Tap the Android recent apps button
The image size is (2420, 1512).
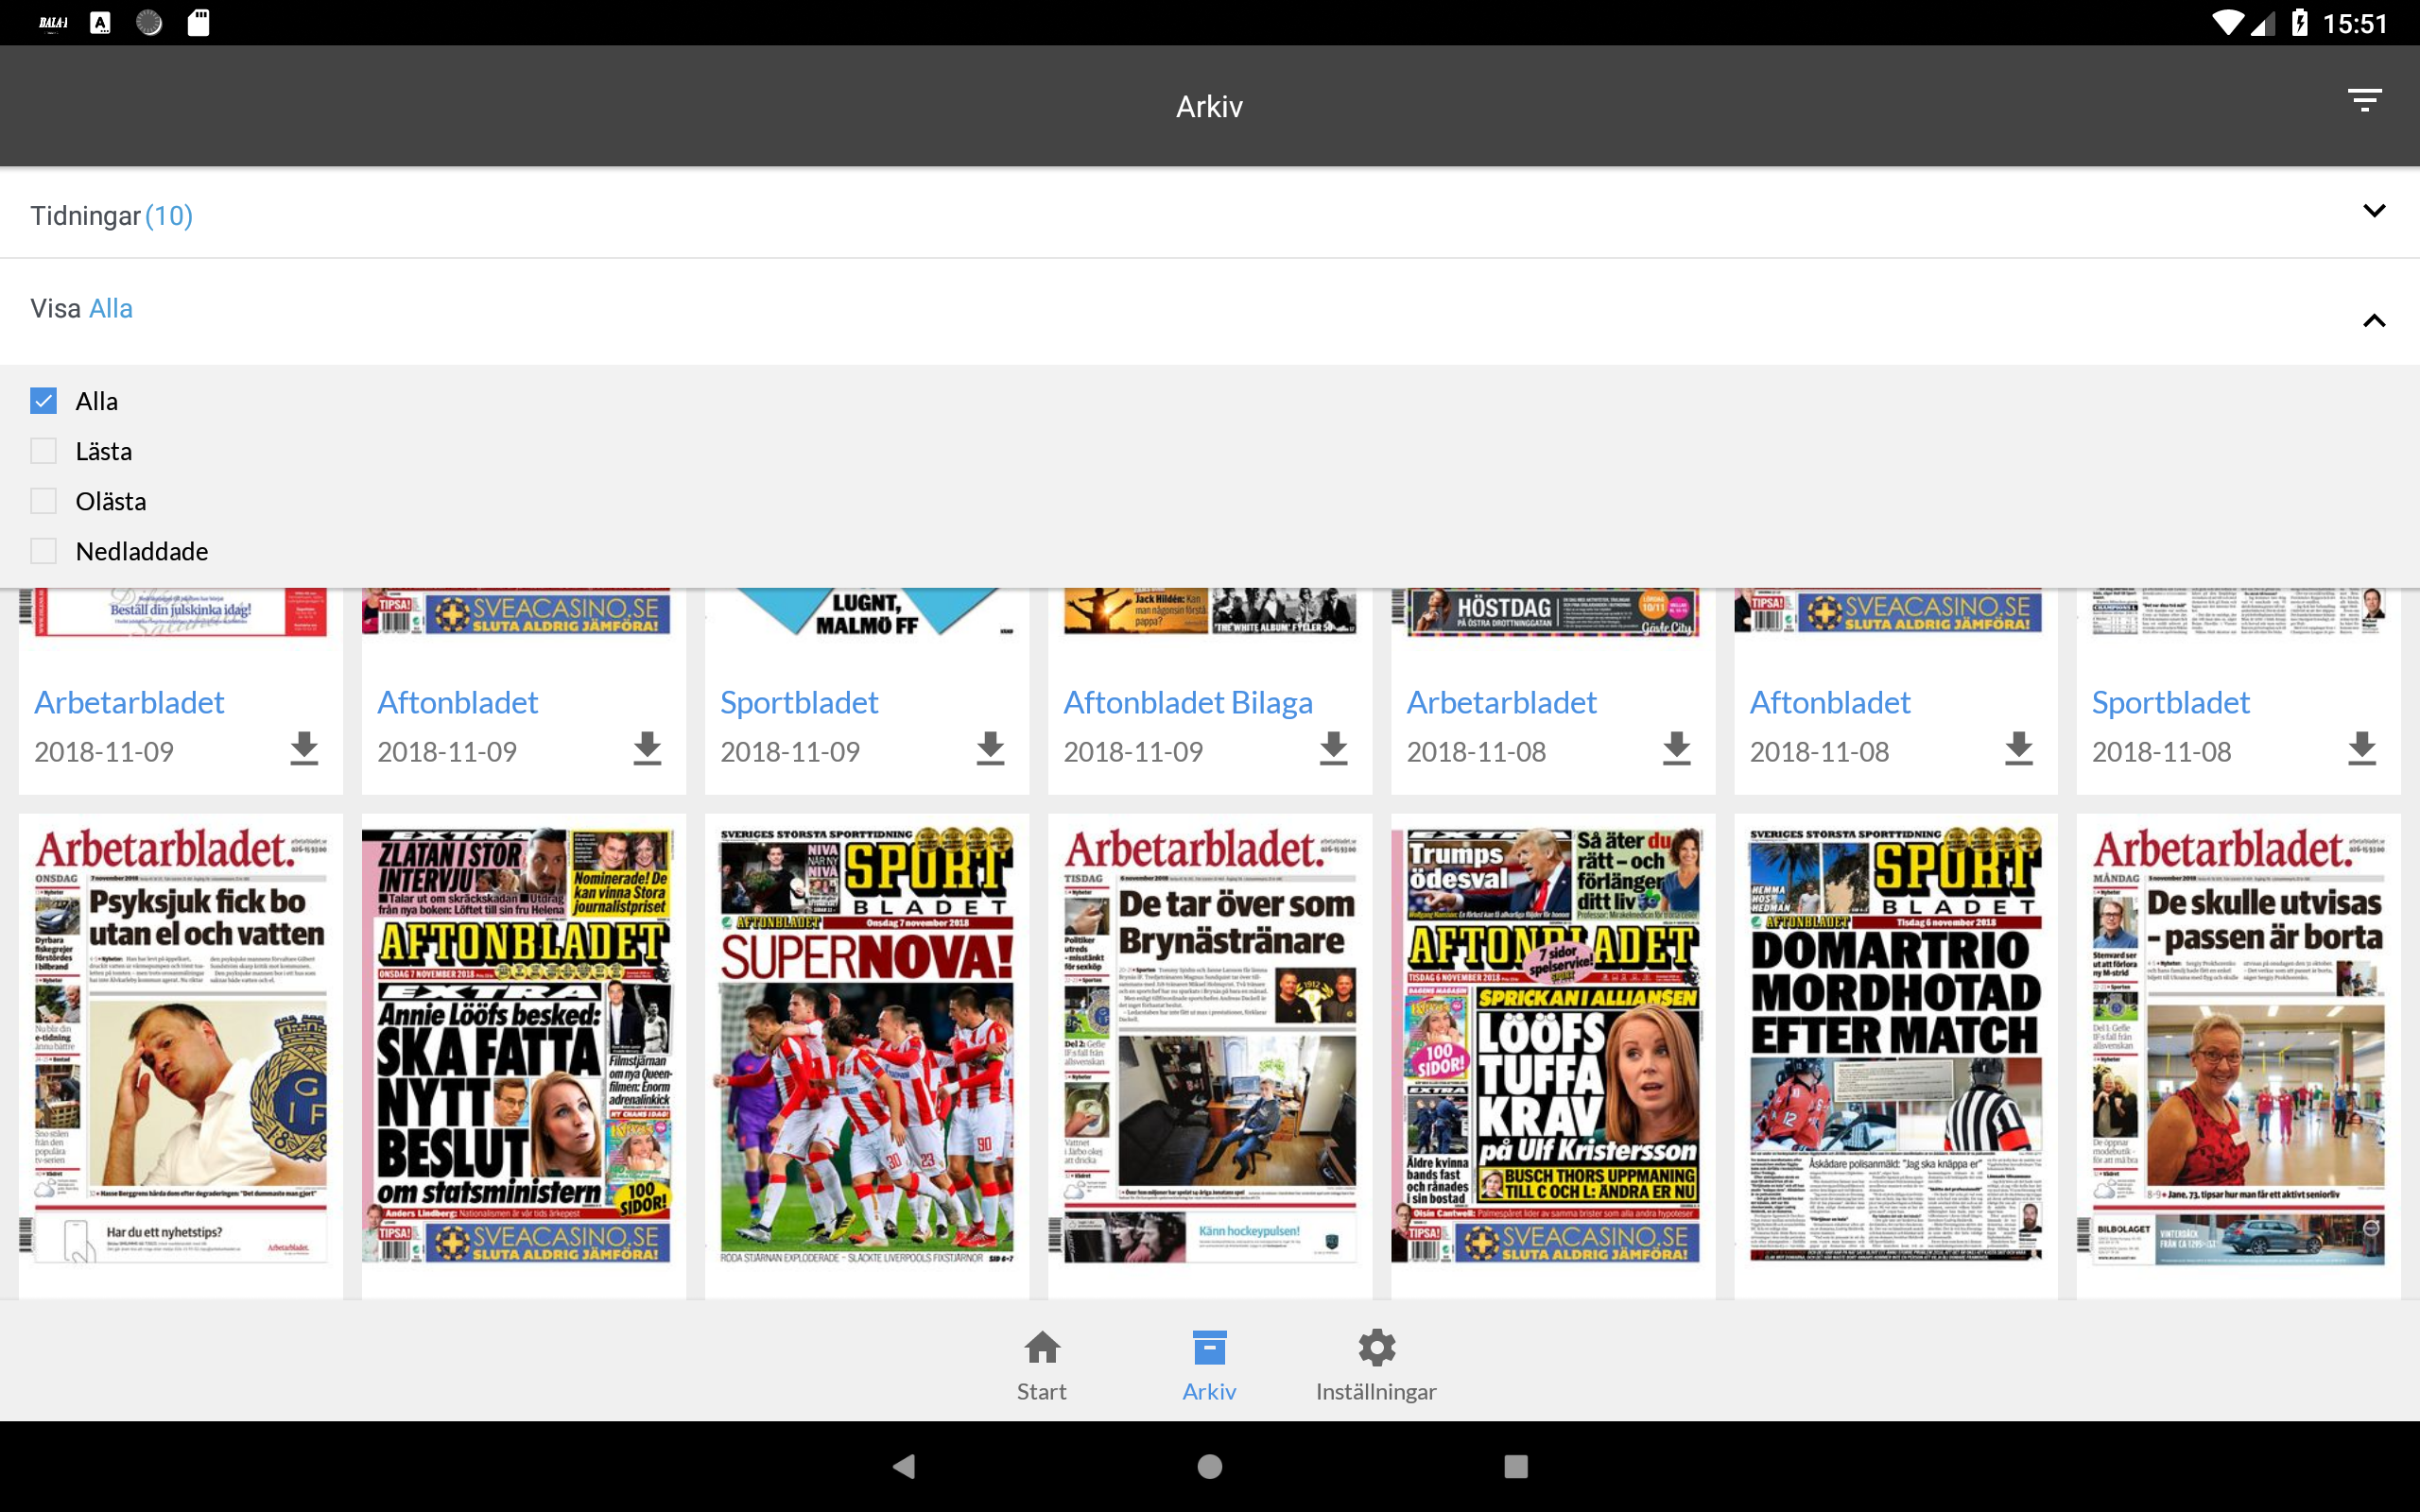coord(1516,1466)
